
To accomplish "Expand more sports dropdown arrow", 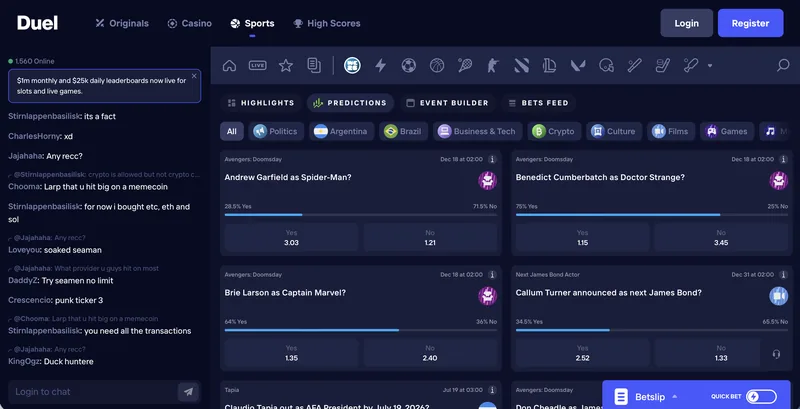I will click(710, 65).
